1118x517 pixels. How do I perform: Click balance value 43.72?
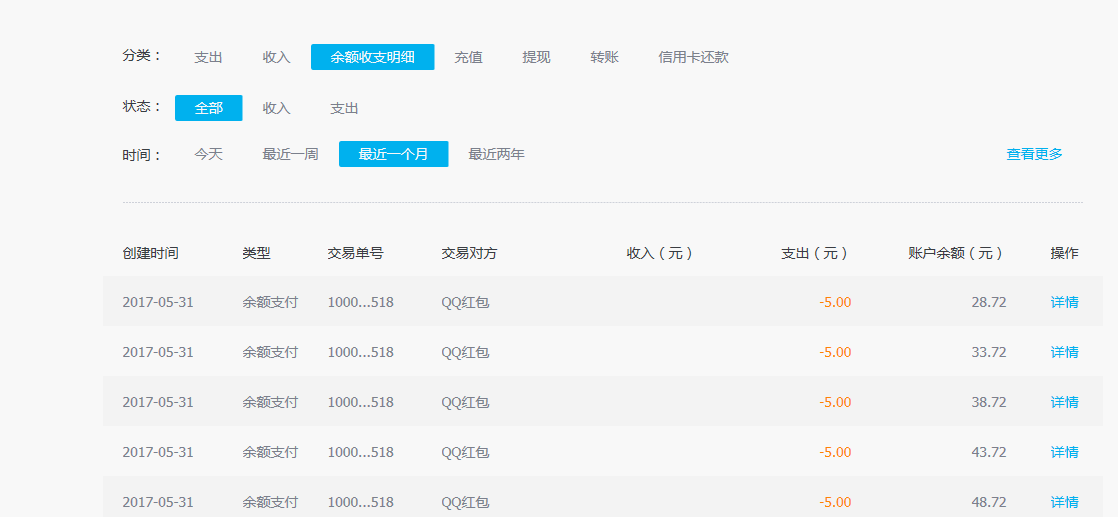click(989, 452)
